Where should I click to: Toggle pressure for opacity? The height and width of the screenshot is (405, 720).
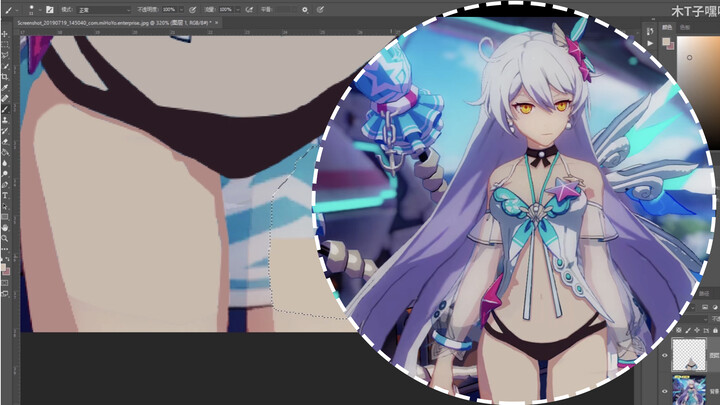click(x=193, y=10)
